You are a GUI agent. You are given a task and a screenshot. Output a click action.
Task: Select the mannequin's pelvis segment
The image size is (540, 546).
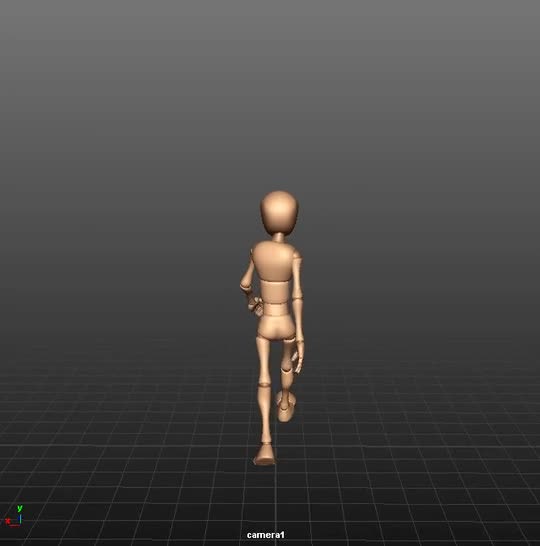[x=276, y=327]
